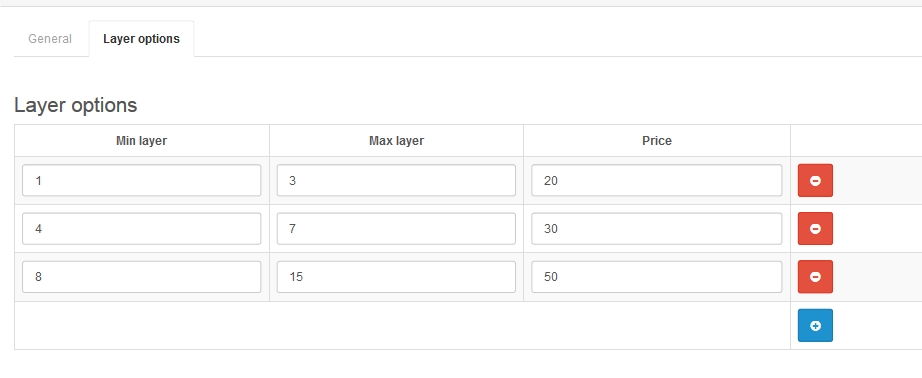Remove the layer row priced 20
Viewport: 922px width, 378px height.
[x=815, y=180]
